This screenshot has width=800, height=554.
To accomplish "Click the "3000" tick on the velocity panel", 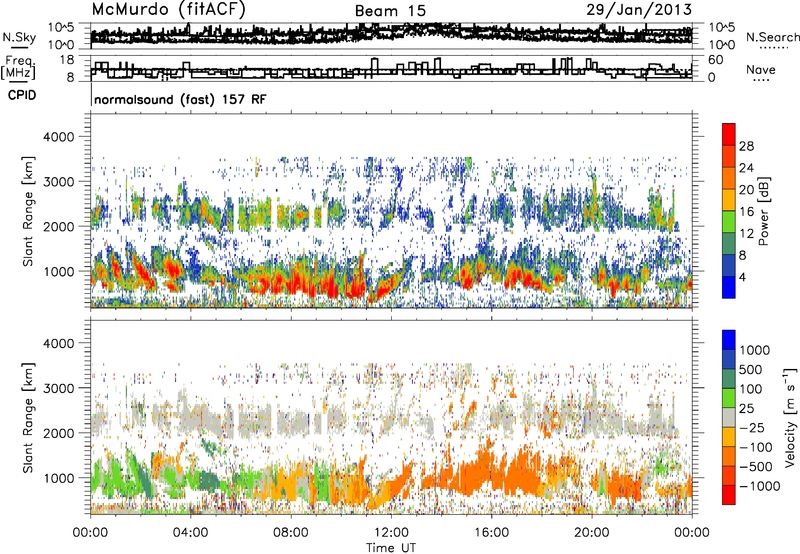I will pos(58,388).
